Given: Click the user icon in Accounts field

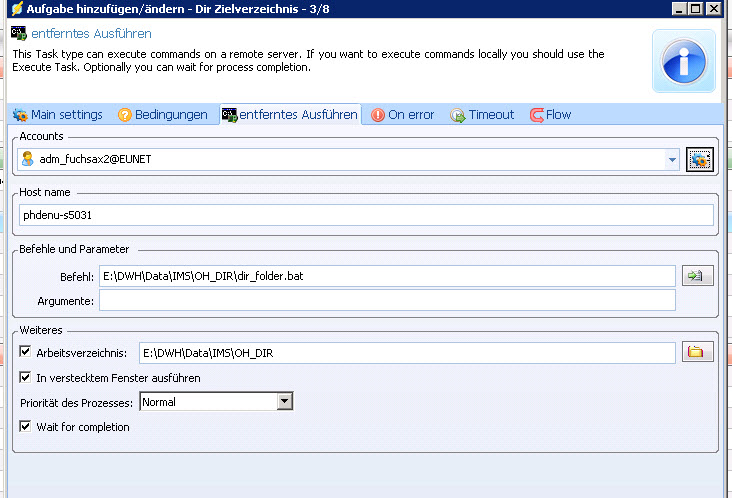Looking at the screenshot, I should 28,159.
